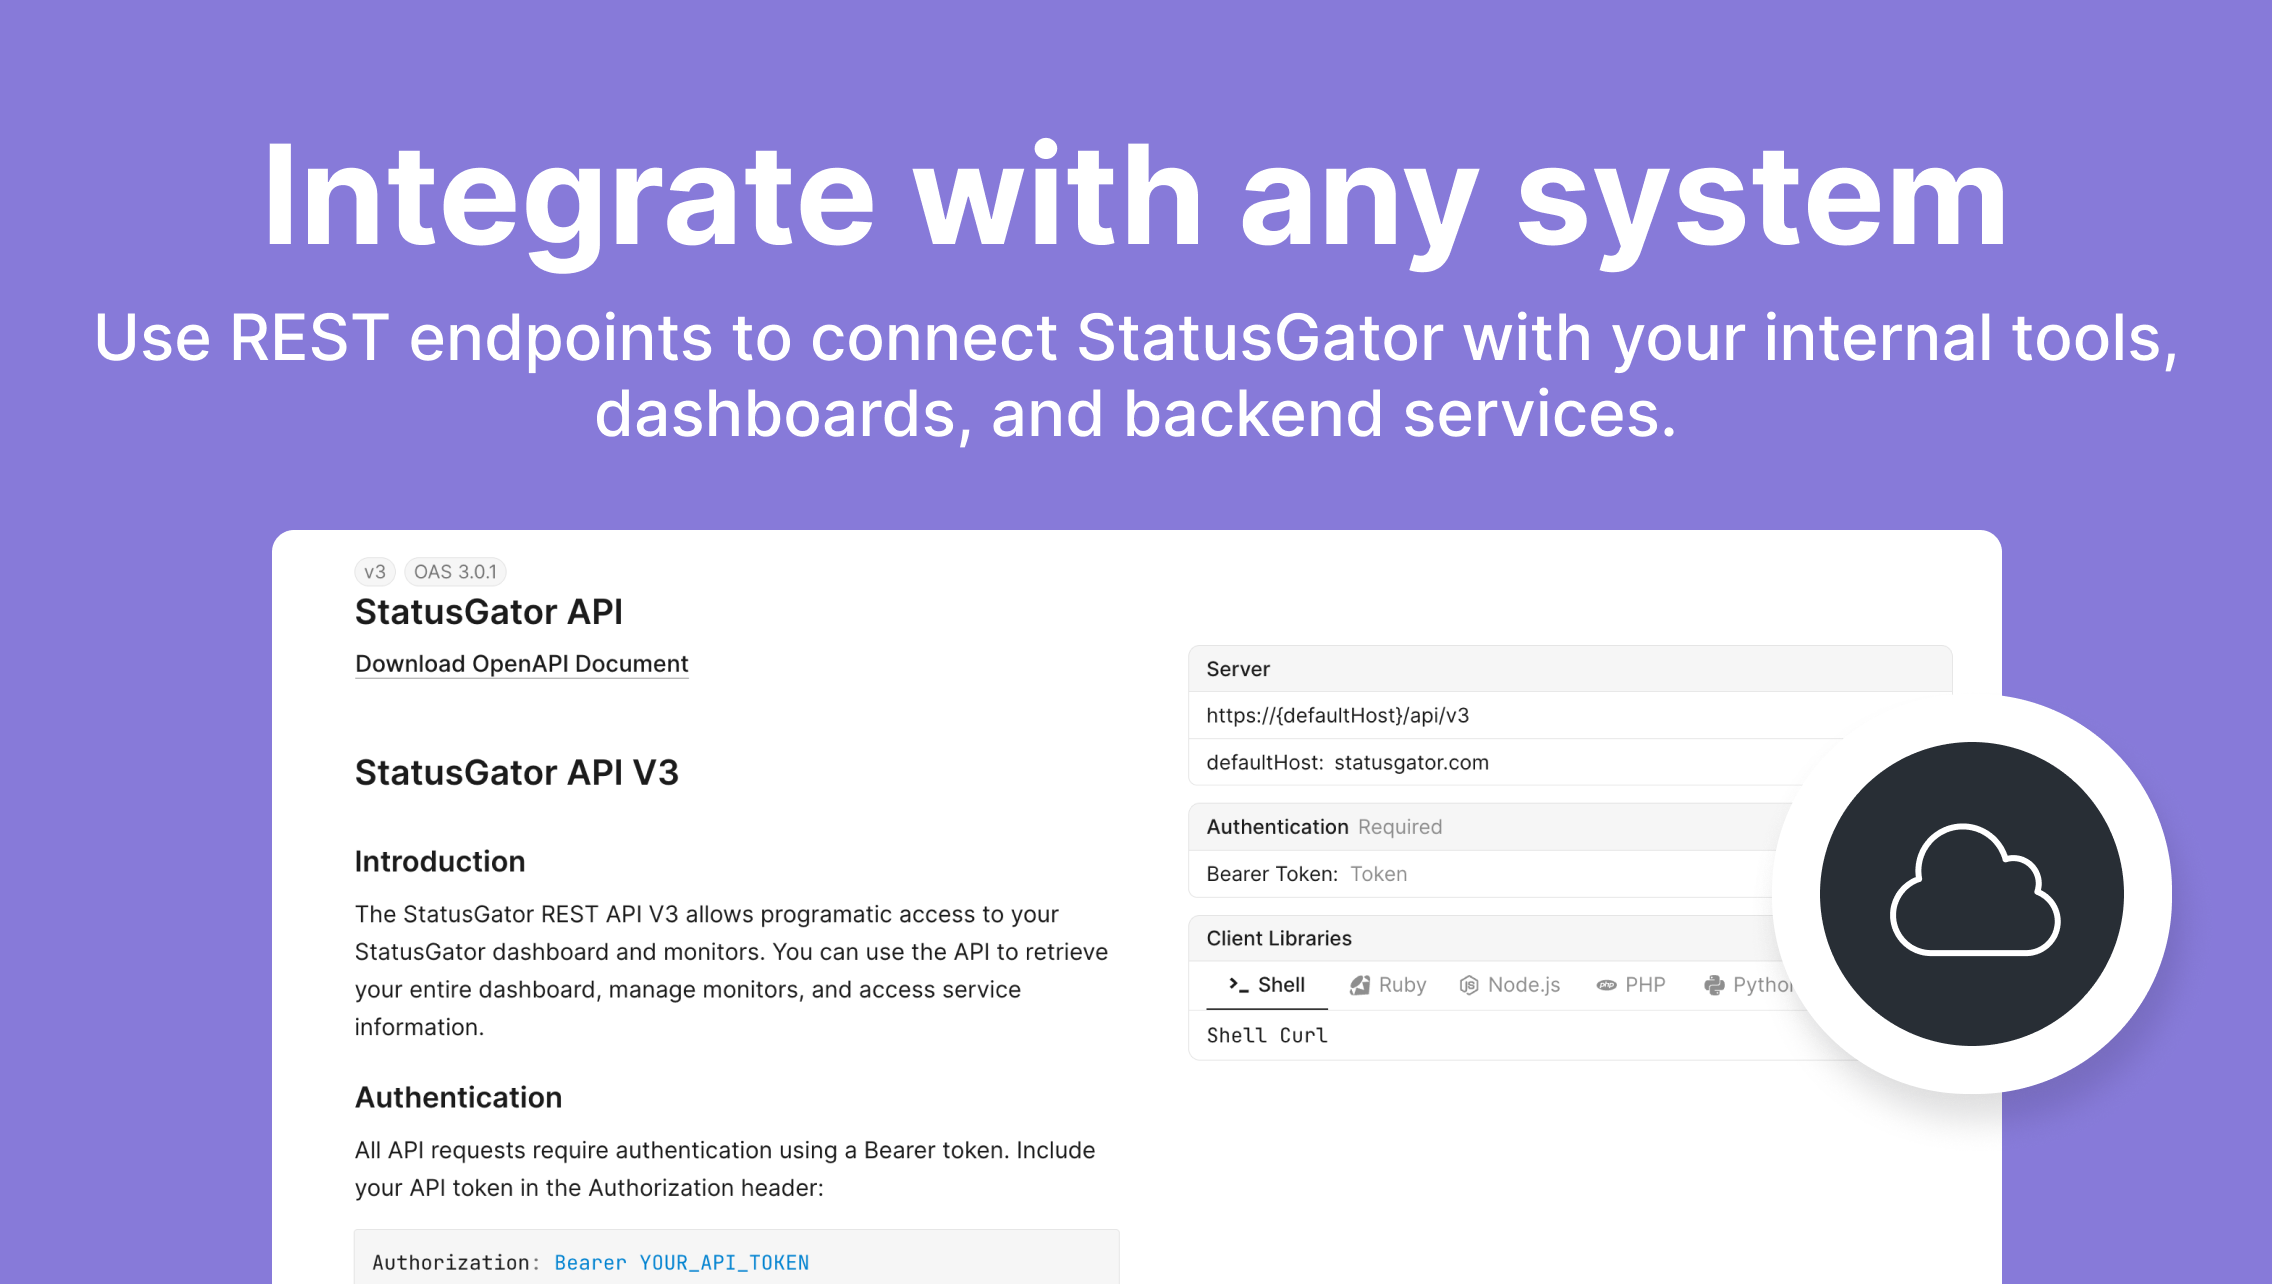Choose the PHP client library tab
This screenshot has height=1284, width=2272.
1632,985
